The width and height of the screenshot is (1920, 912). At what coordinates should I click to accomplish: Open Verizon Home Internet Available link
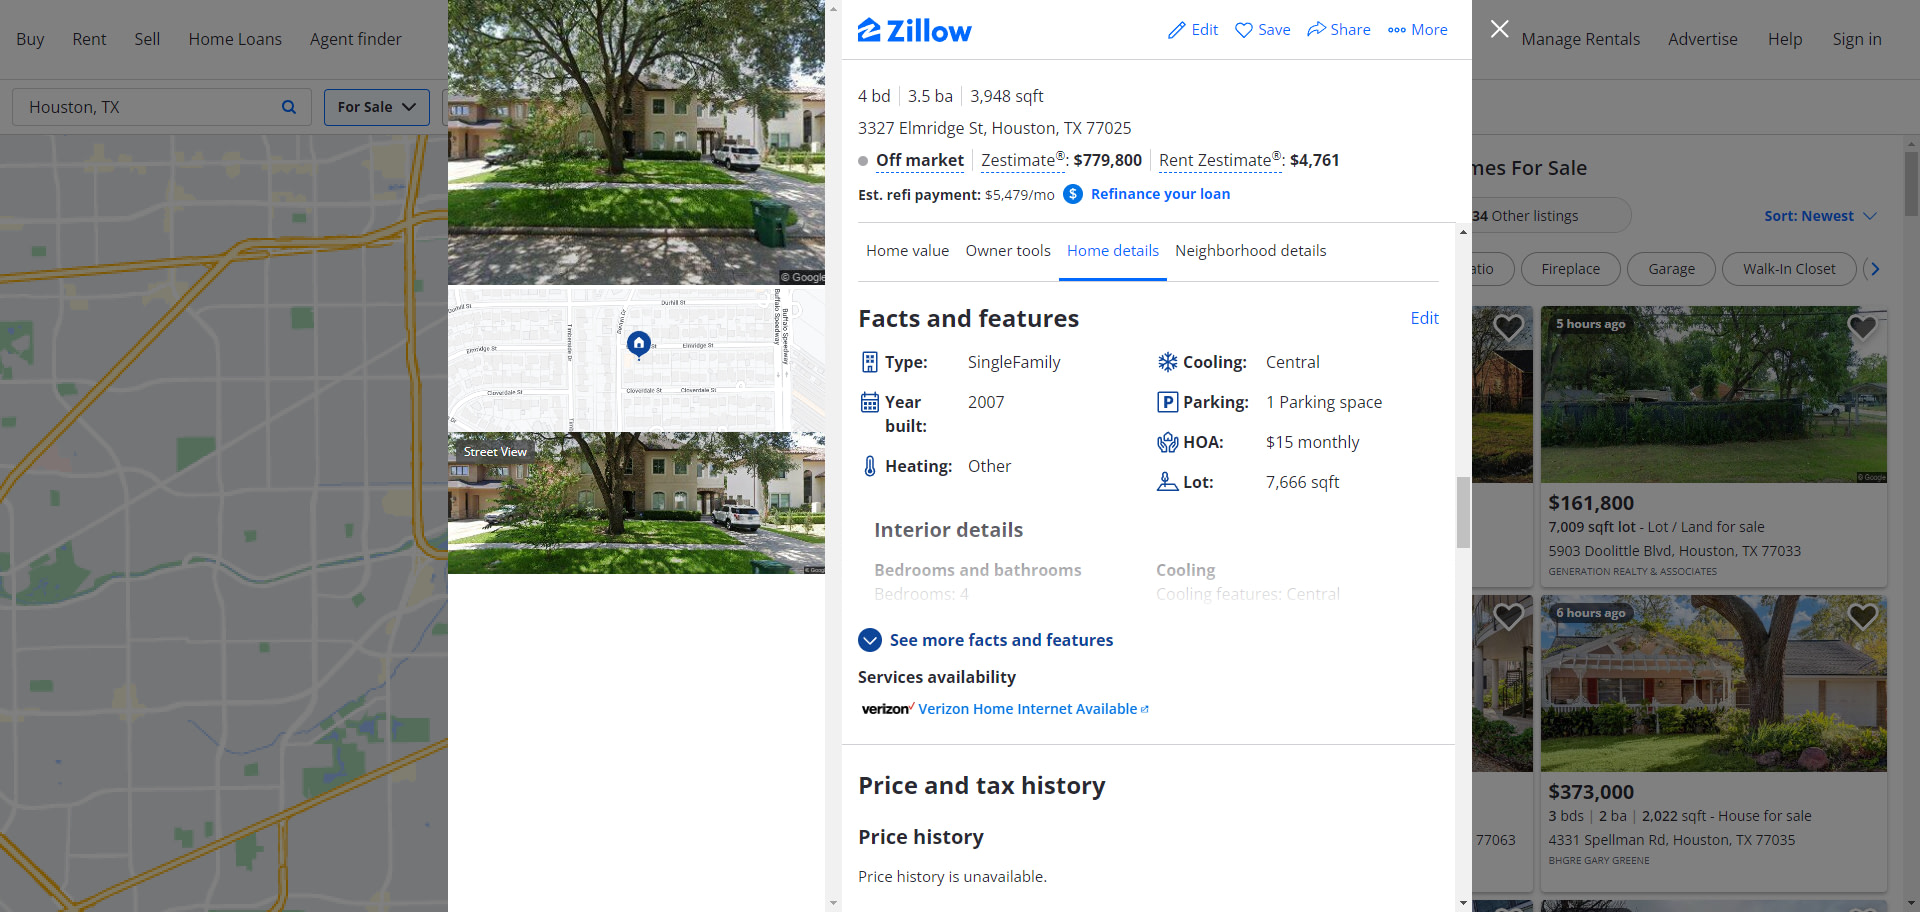point(1033,709)
